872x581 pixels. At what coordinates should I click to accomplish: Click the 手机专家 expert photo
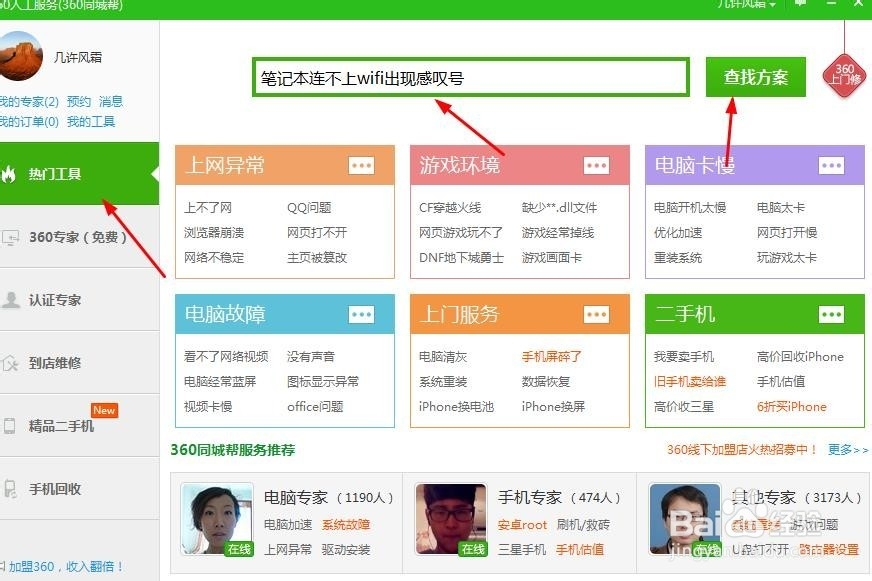451,519
